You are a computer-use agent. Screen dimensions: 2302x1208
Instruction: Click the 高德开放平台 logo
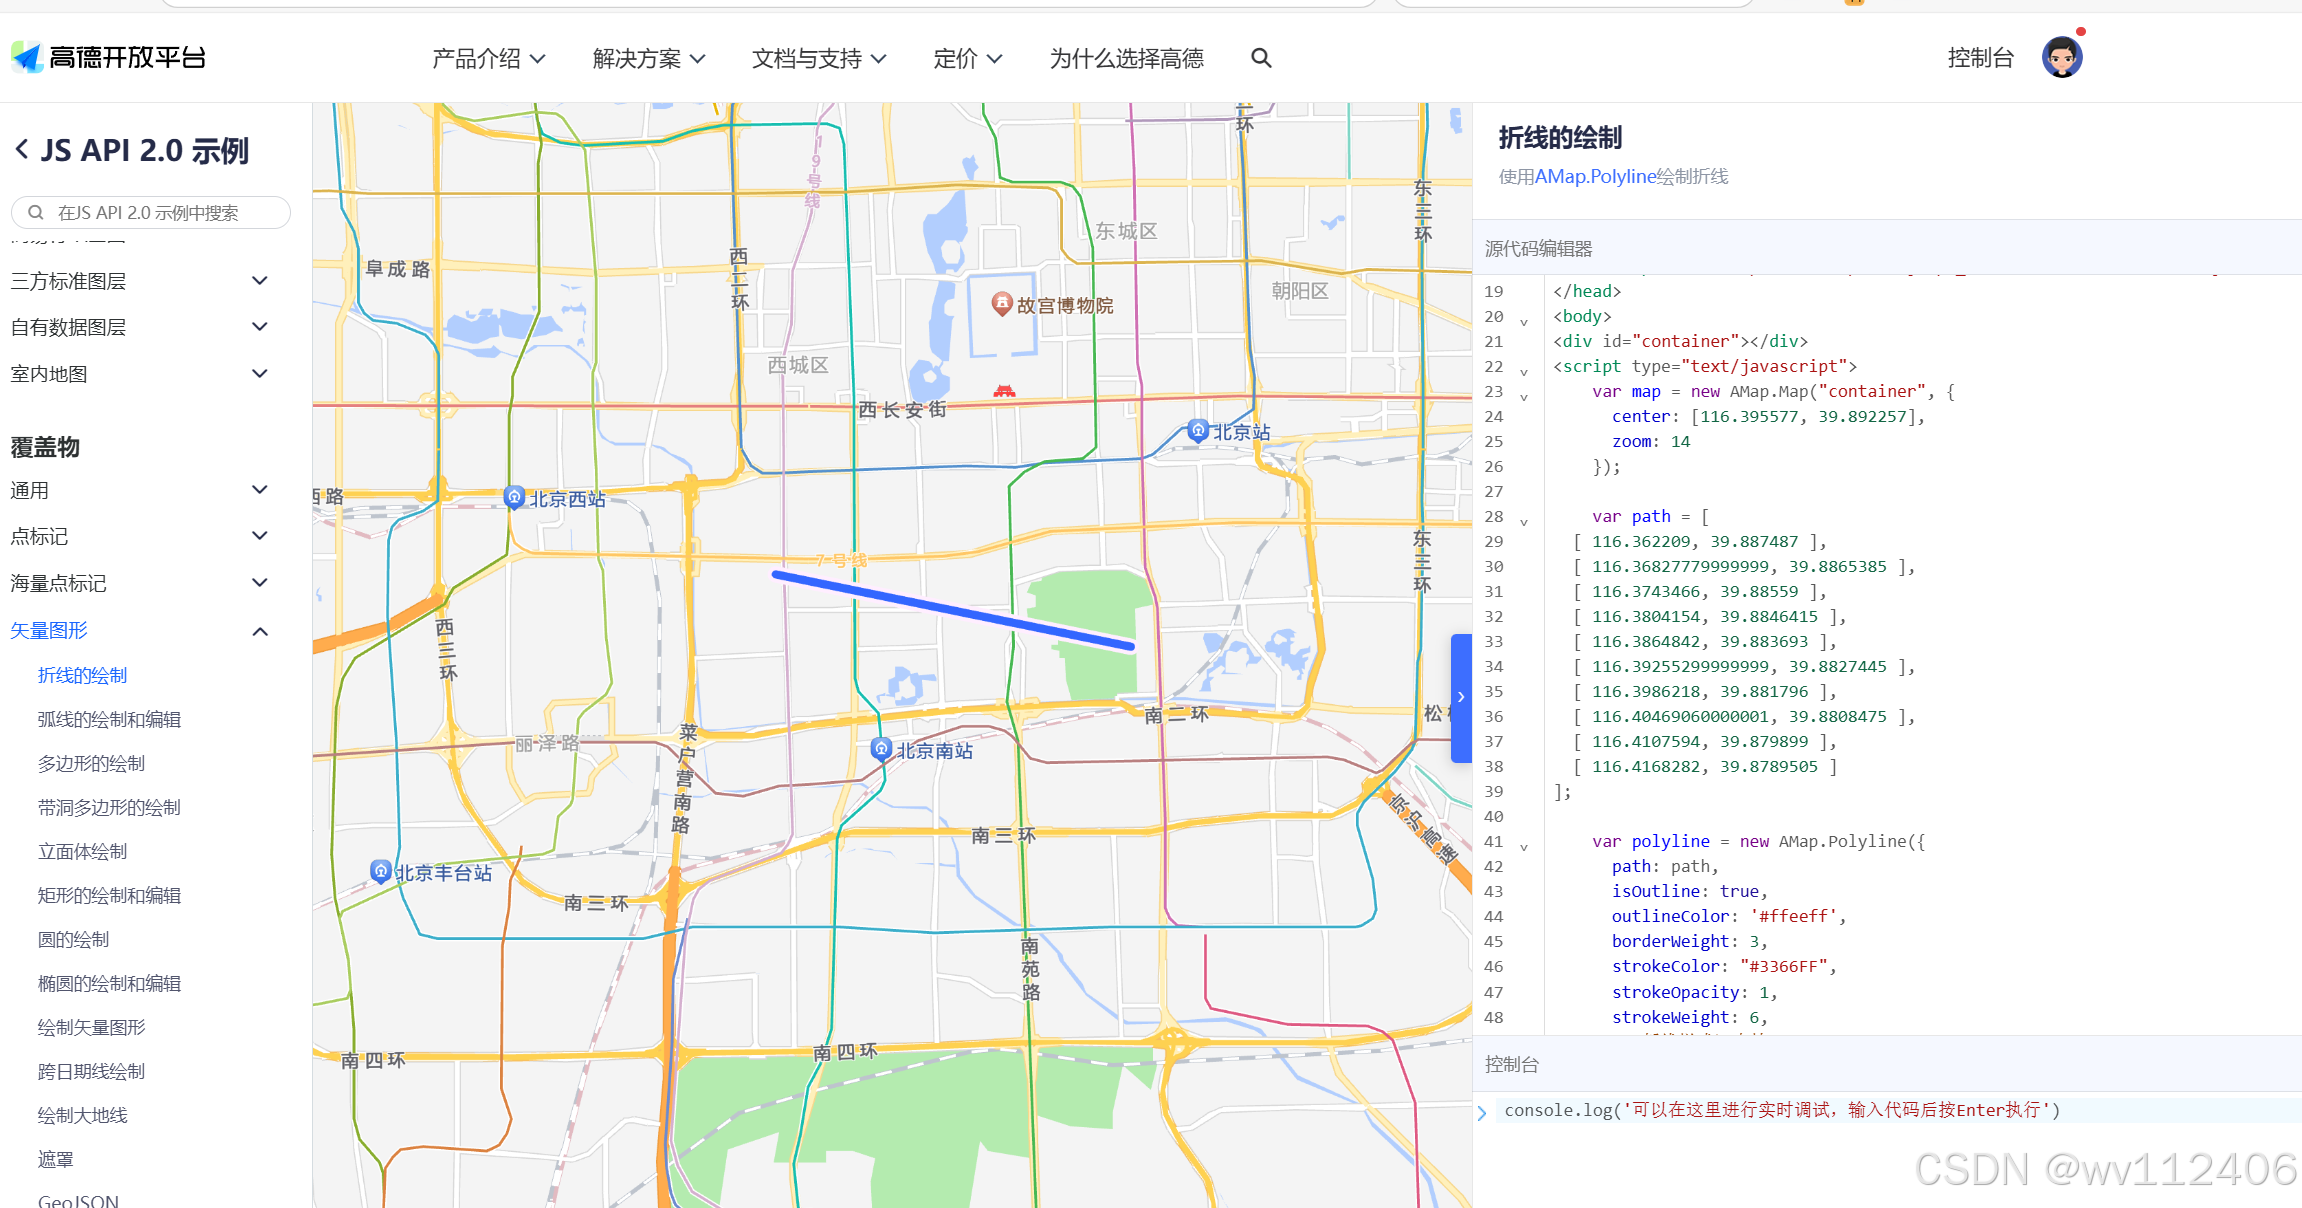(x=108, y=58)
